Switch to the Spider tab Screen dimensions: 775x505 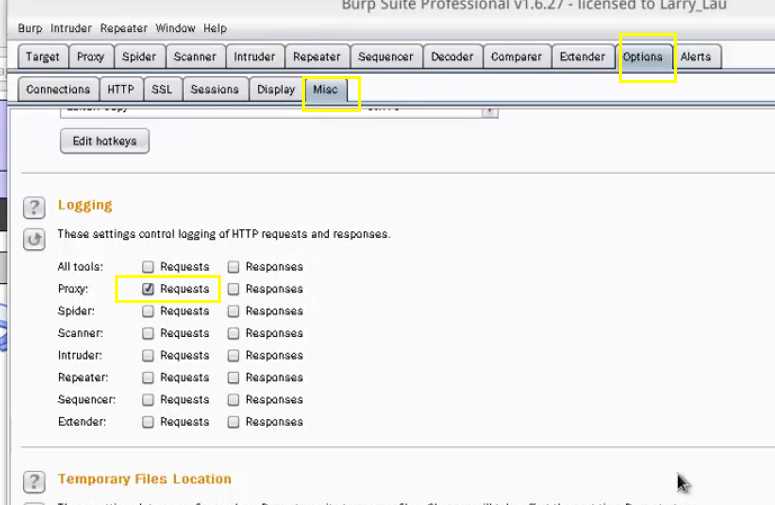point(139,57)
